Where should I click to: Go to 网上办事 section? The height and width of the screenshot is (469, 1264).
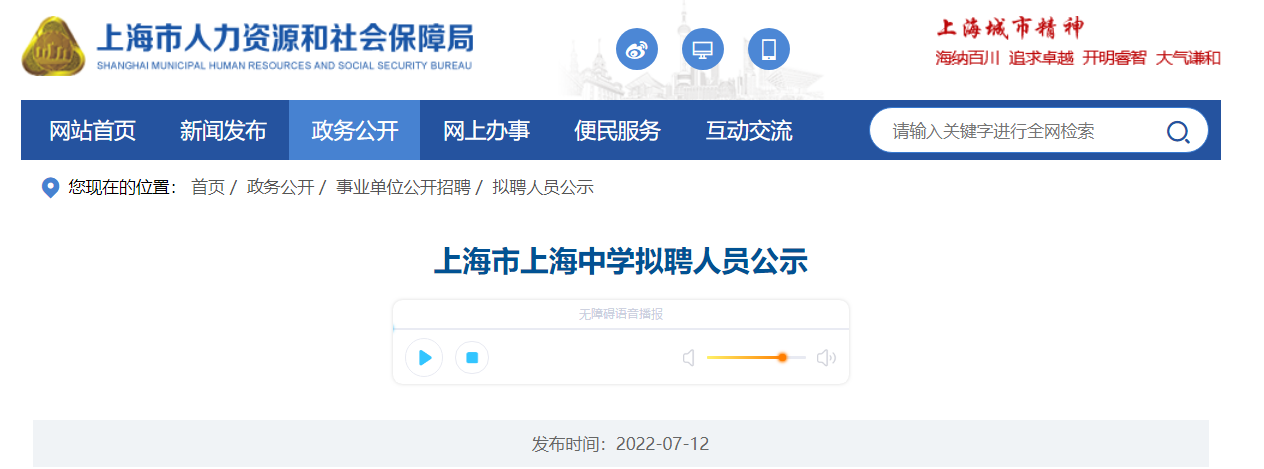(486, 130)
